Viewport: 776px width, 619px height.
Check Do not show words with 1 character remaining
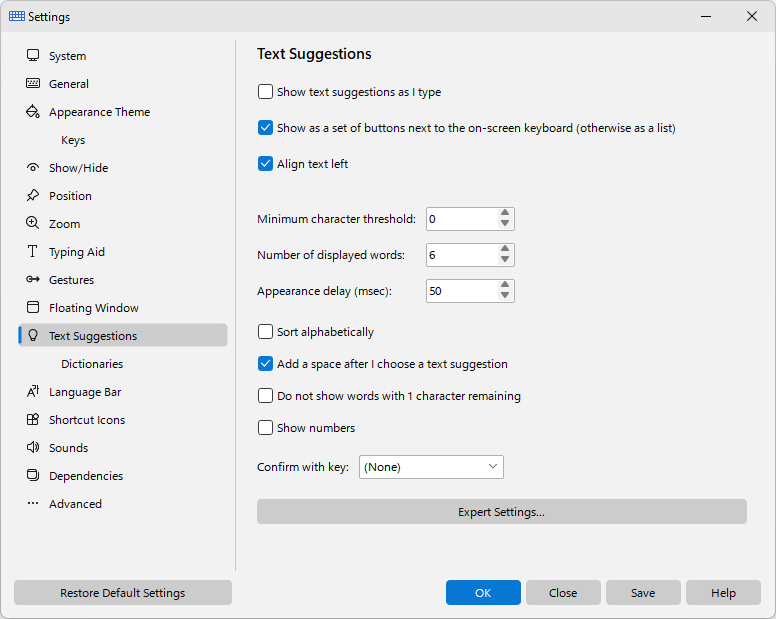(x=265, y=396)
